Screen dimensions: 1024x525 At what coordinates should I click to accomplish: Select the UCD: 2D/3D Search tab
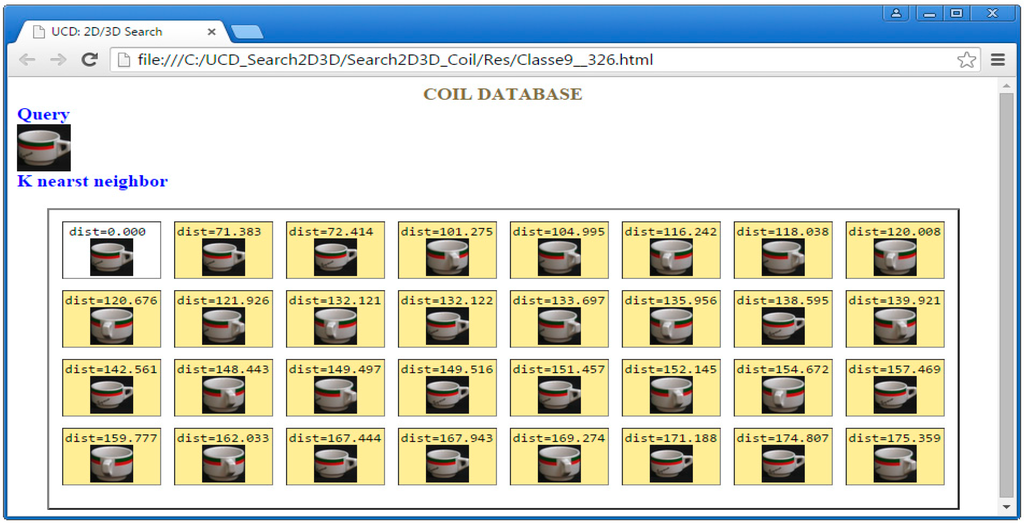pyautogui.click(x=110, y=32)
